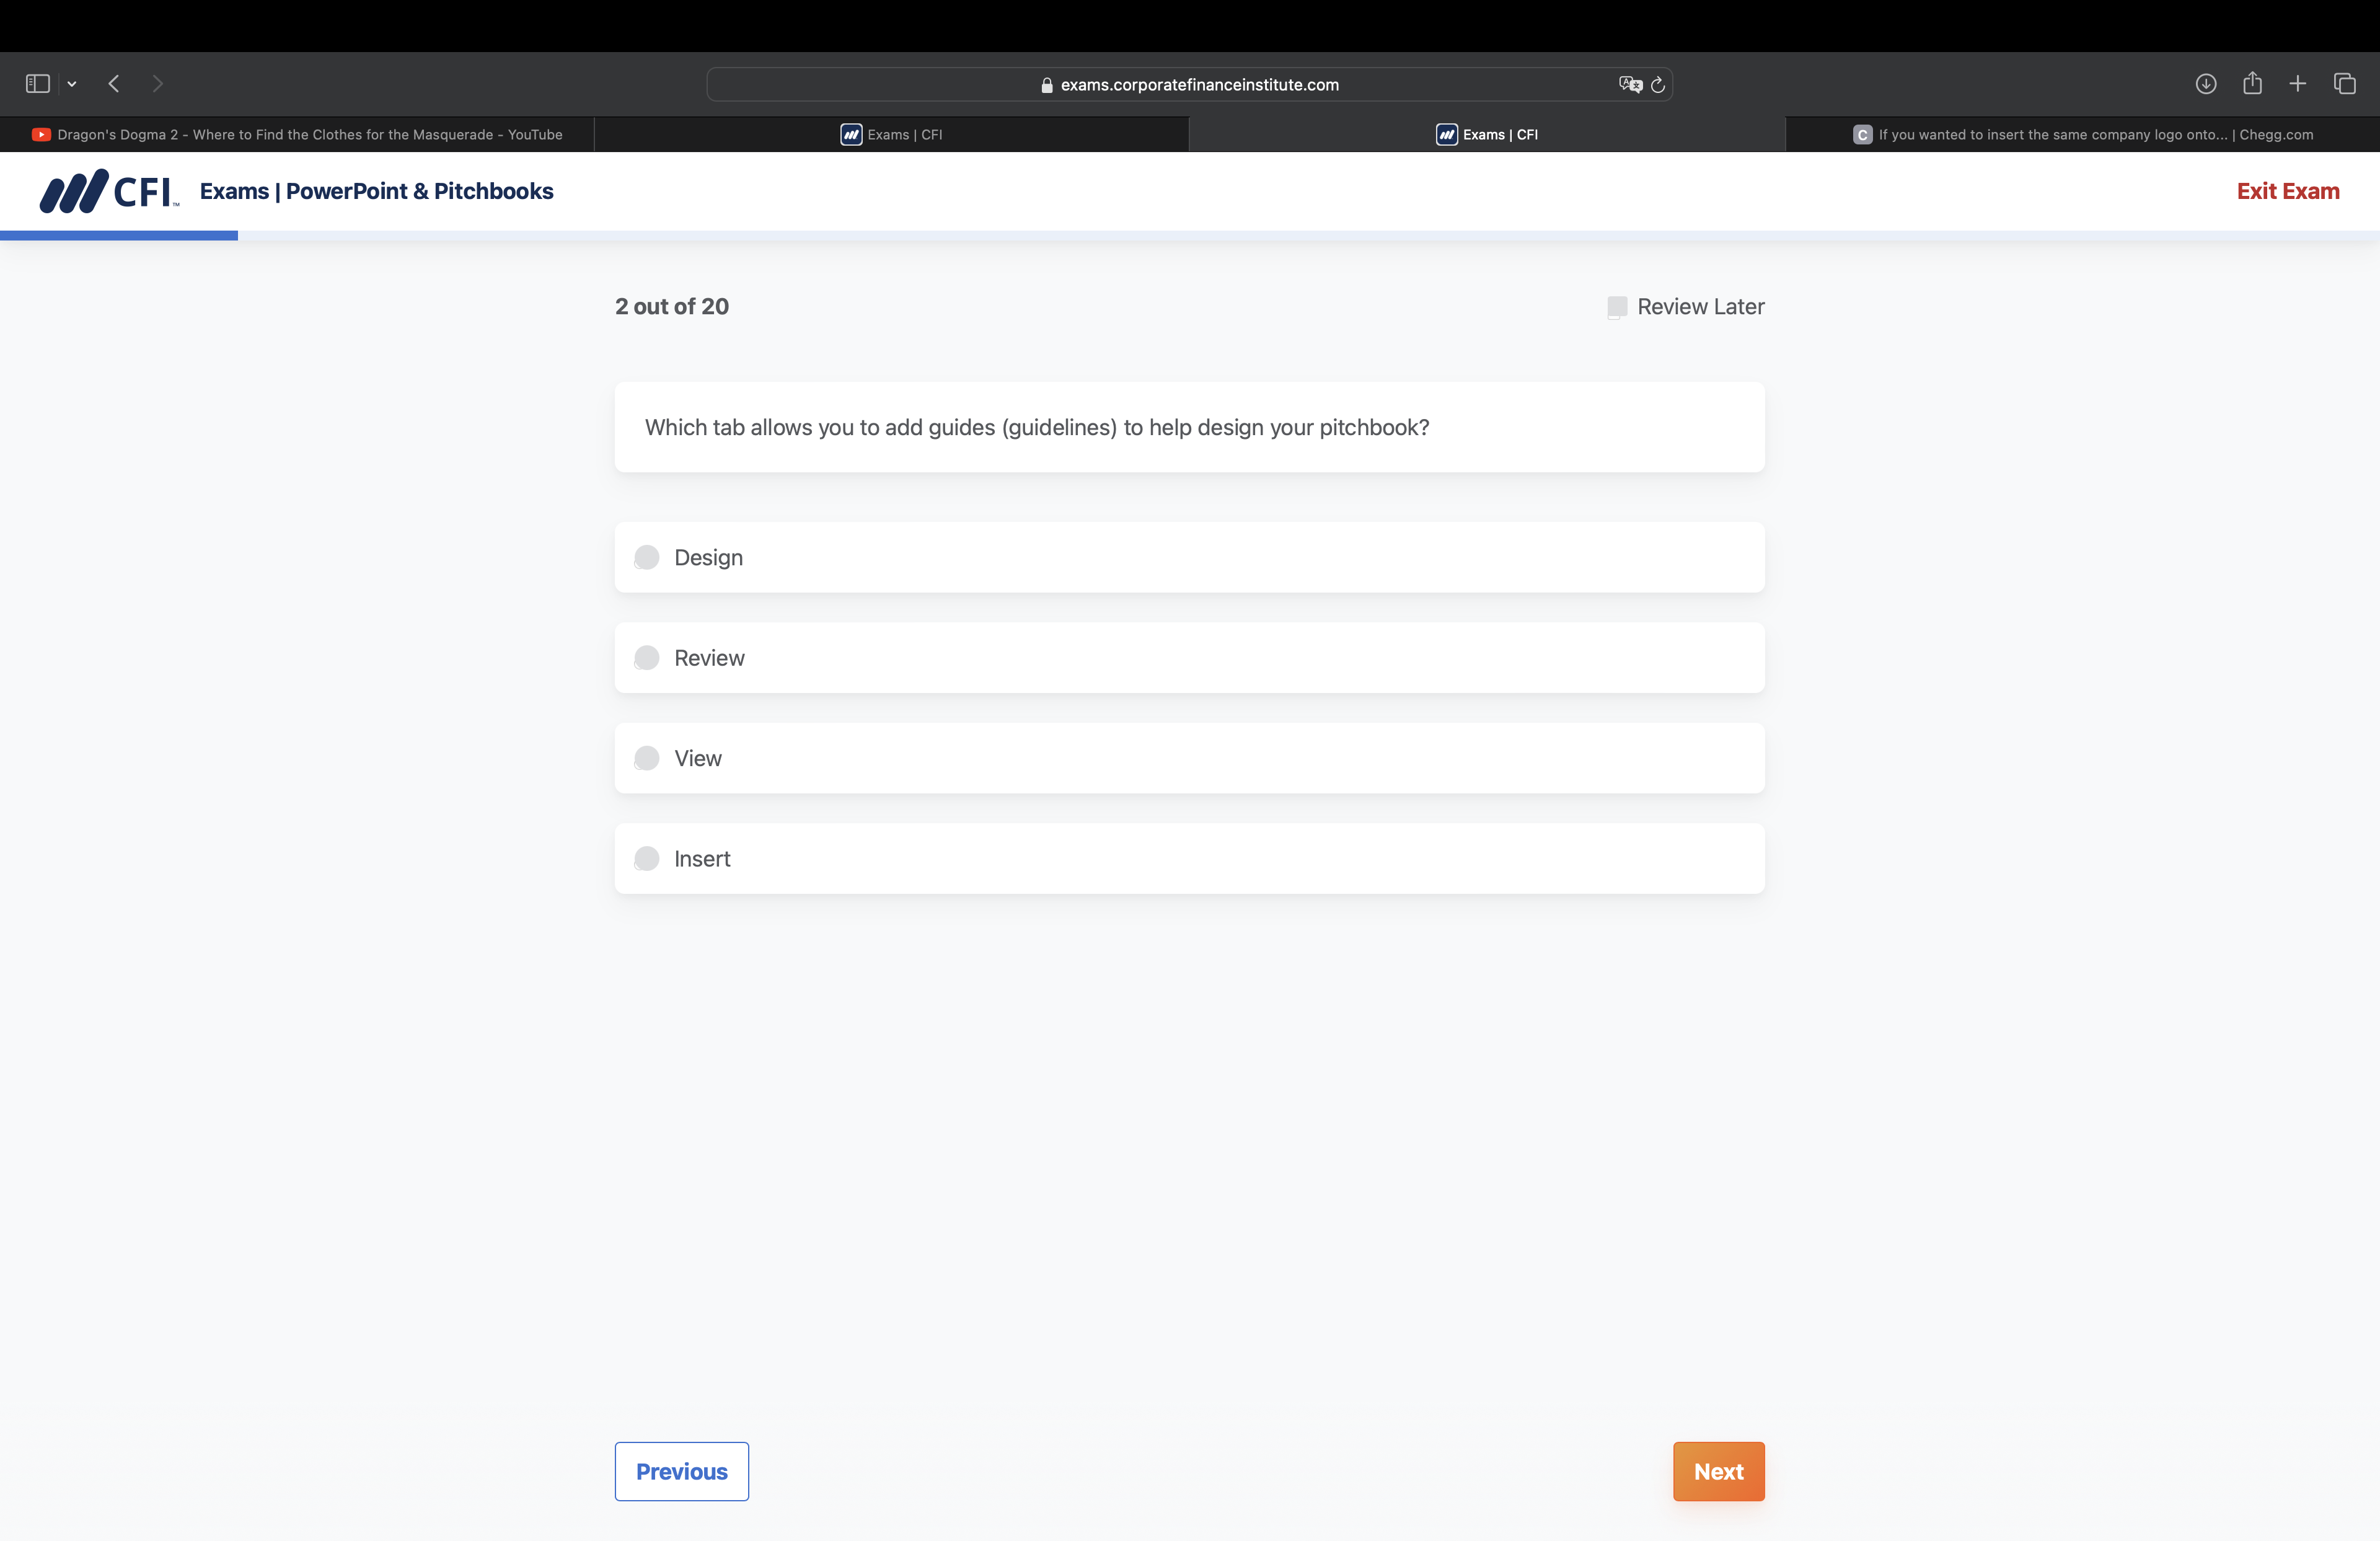
Task: Choose the Insert radio button
Action: [647, 859]
